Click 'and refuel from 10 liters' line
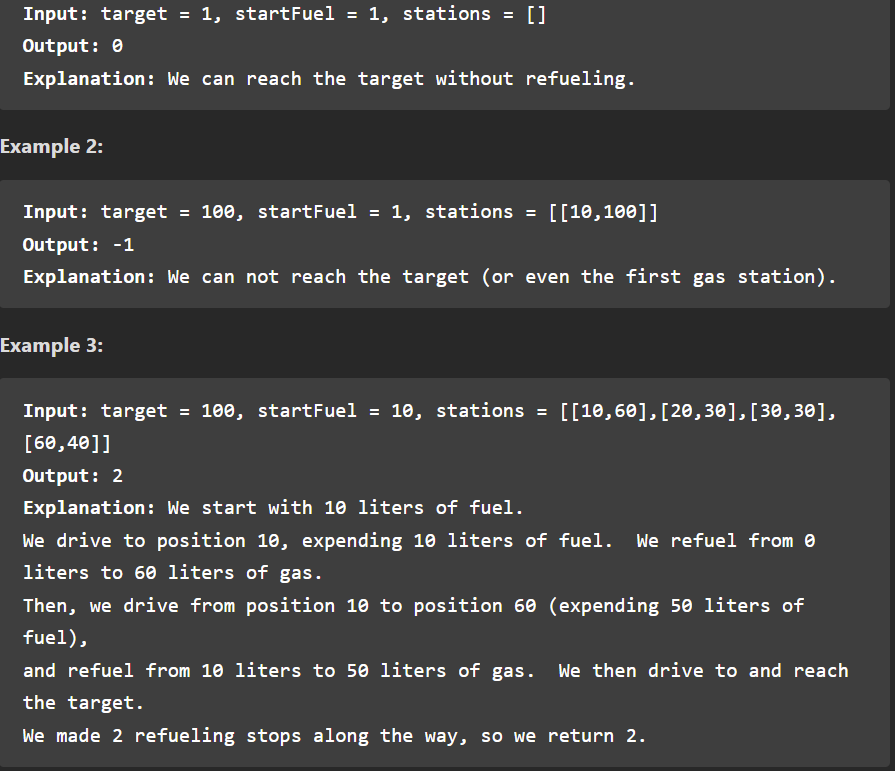This screenshot has height=771, width=895. tap(436, 671)
